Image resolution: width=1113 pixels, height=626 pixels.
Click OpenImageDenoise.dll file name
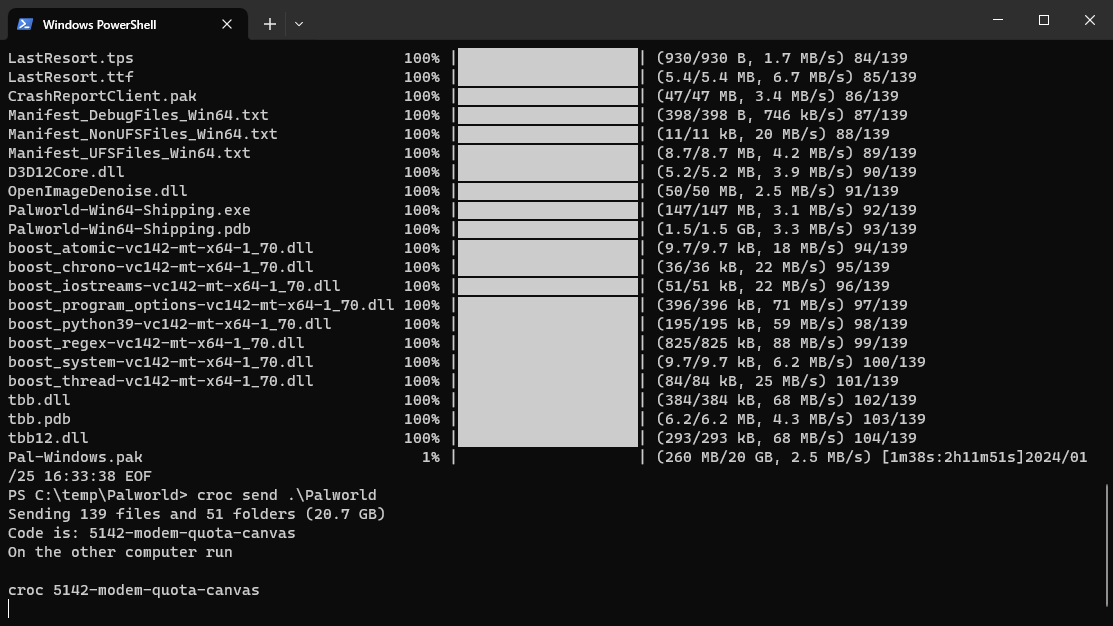tap(98, 192)
